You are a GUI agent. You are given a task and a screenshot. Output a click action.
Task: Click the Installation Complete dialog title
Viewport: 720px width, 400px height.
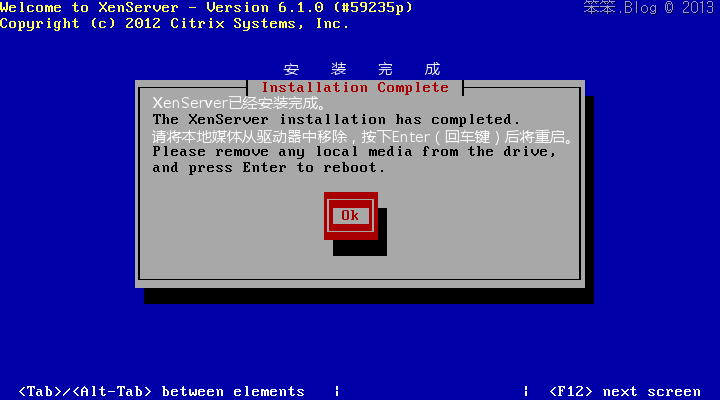point(355,88)
